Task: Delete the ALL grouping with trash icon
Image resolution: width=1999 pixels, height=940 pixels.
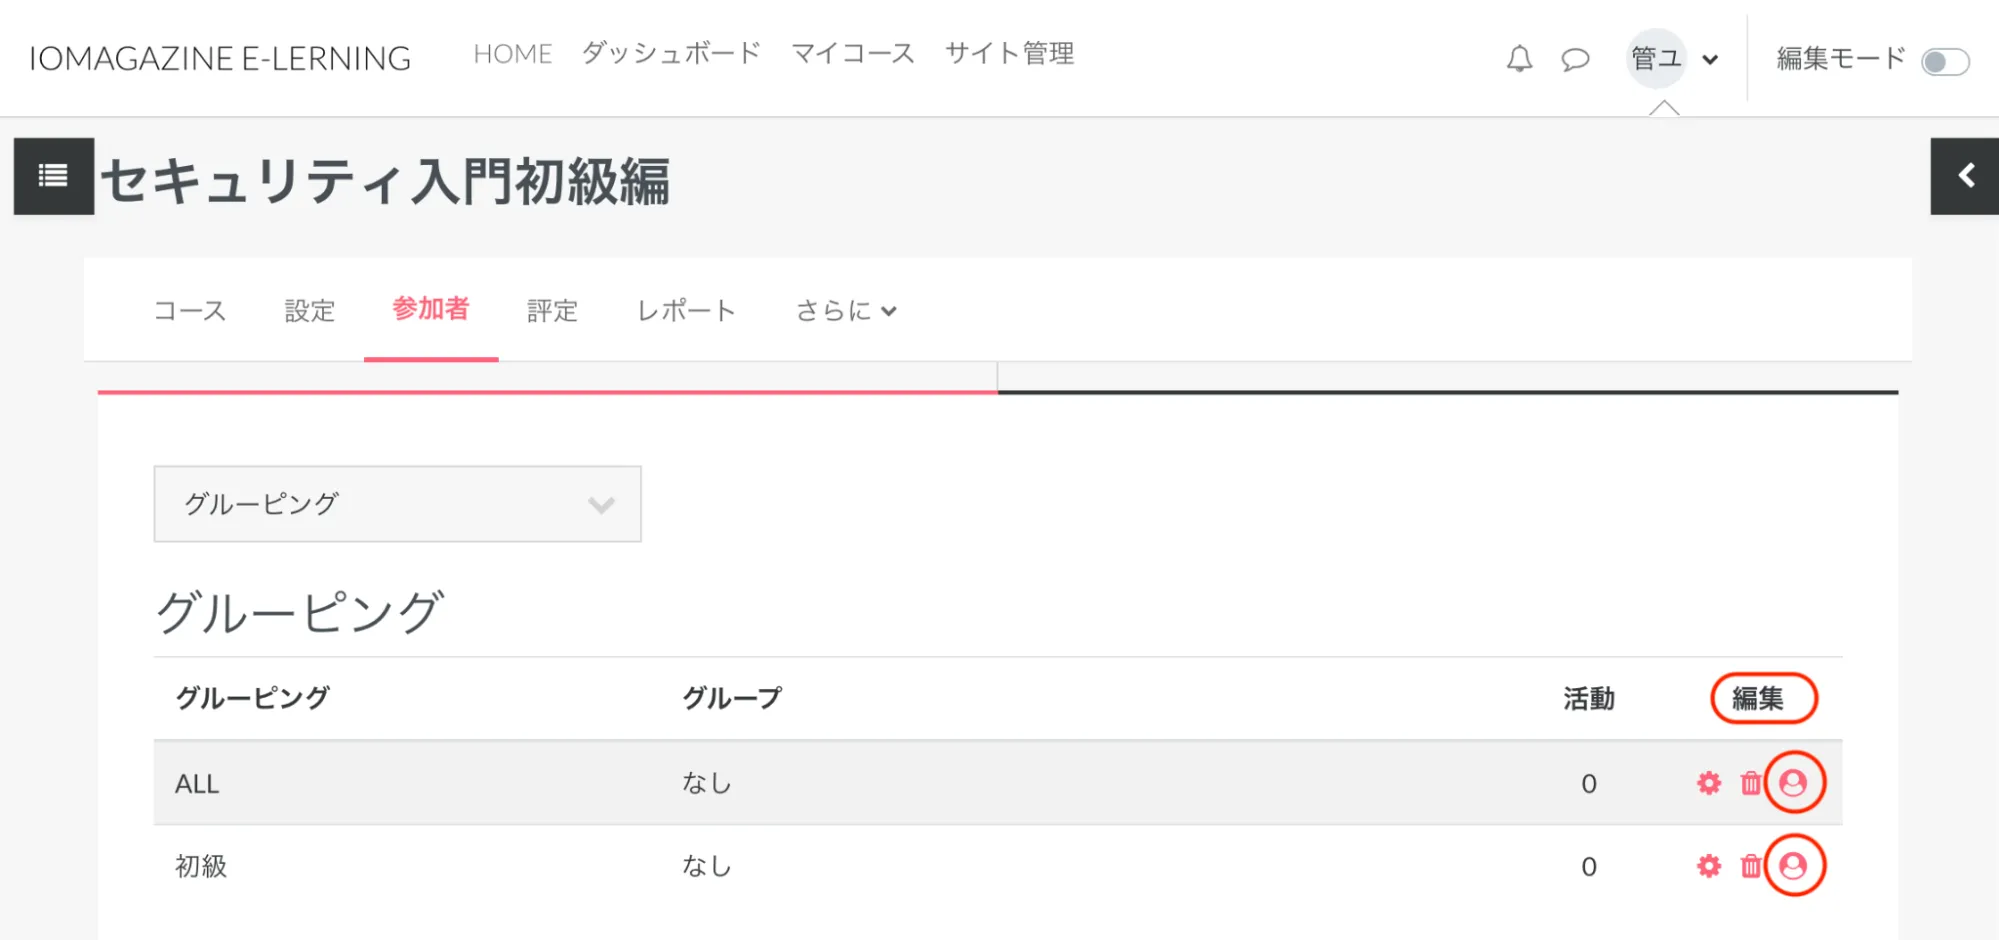Action: coord(1750,783)
